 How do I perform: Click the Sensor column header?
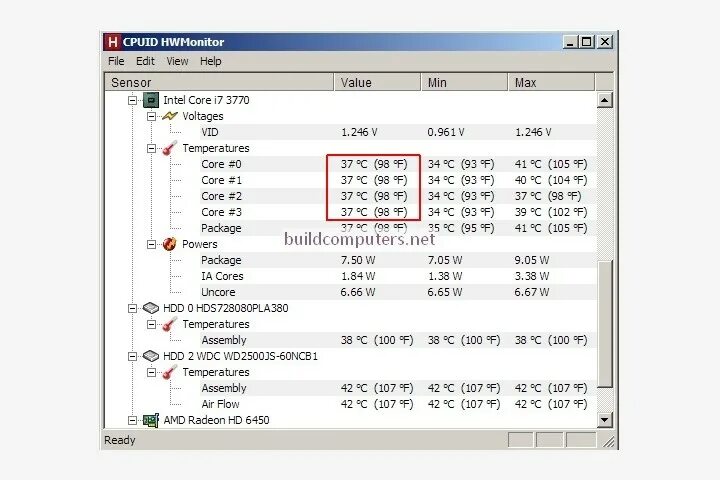219,82
